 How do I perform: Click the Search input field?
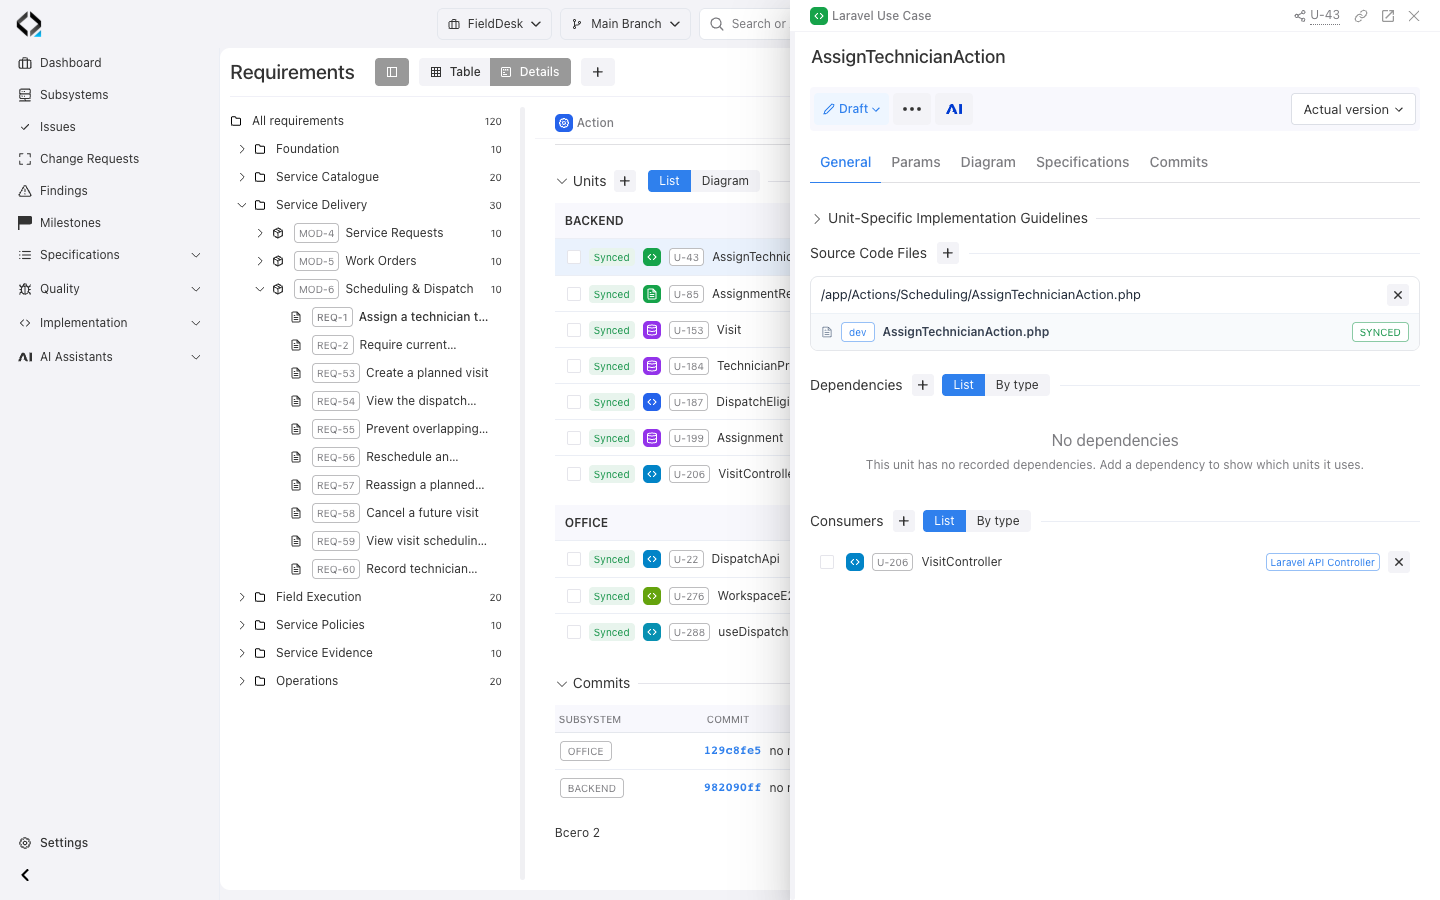[745, 24]
